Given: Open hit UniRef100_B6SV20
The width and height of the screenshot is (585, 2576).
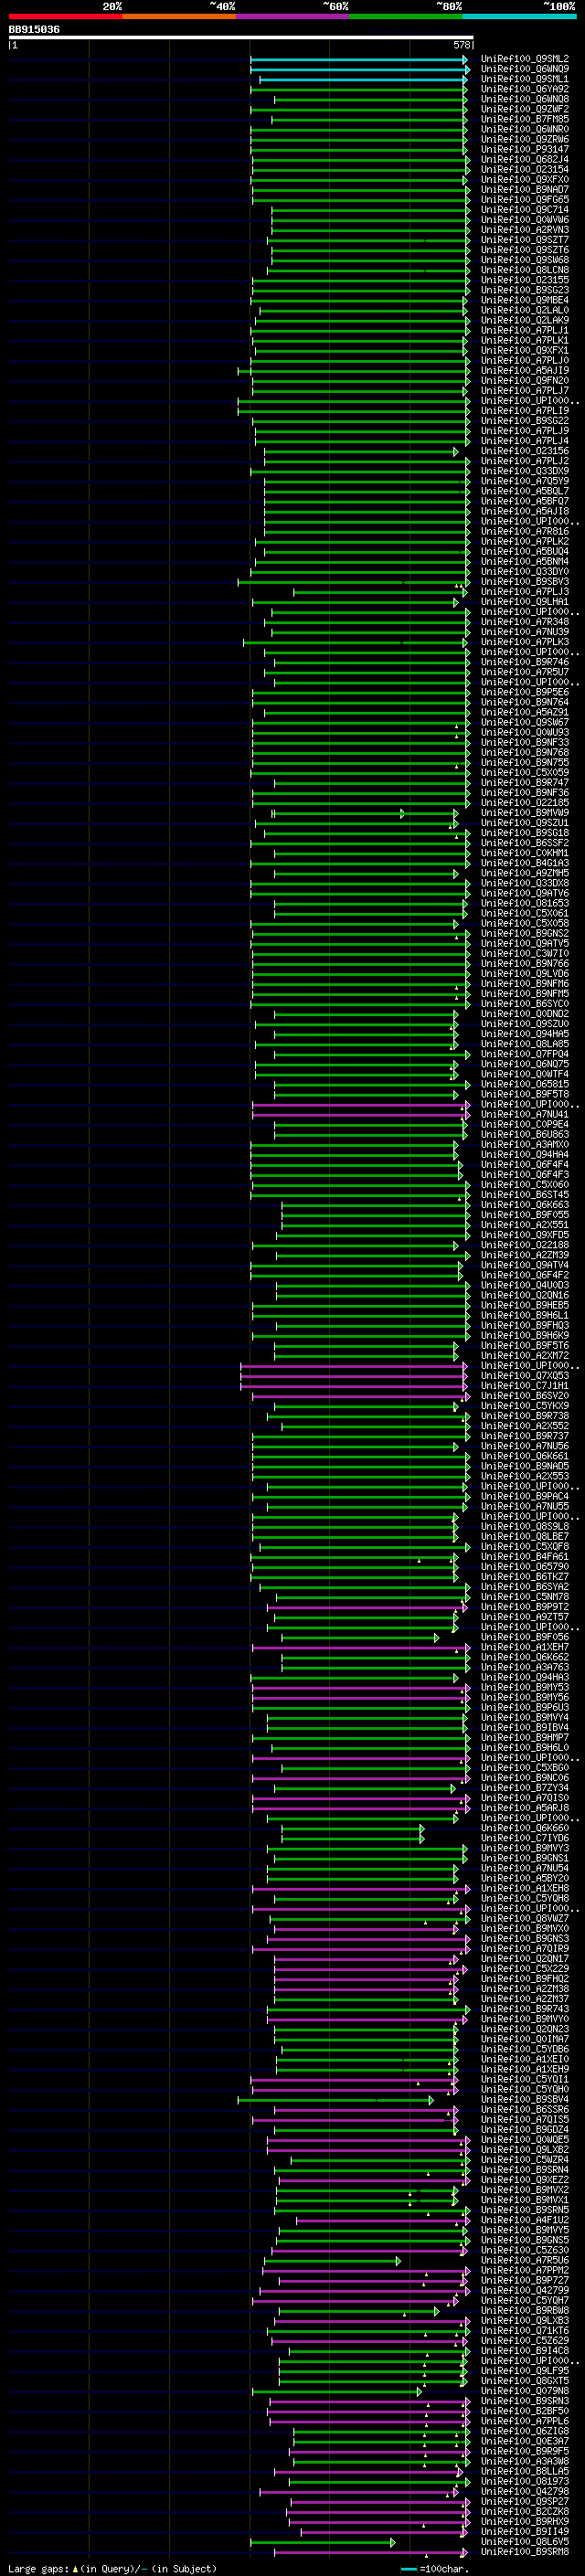Looking at the screenshot, I should tap(524, 1396).
